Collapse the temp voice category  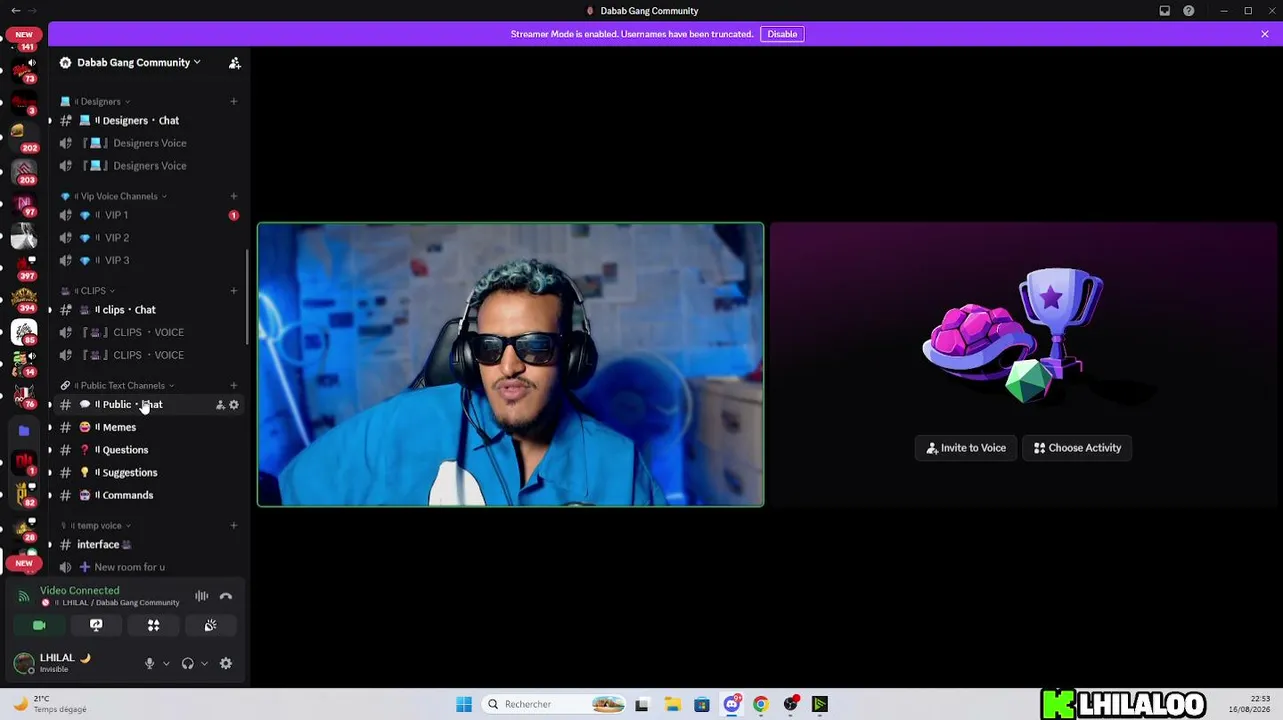point(98,525)
